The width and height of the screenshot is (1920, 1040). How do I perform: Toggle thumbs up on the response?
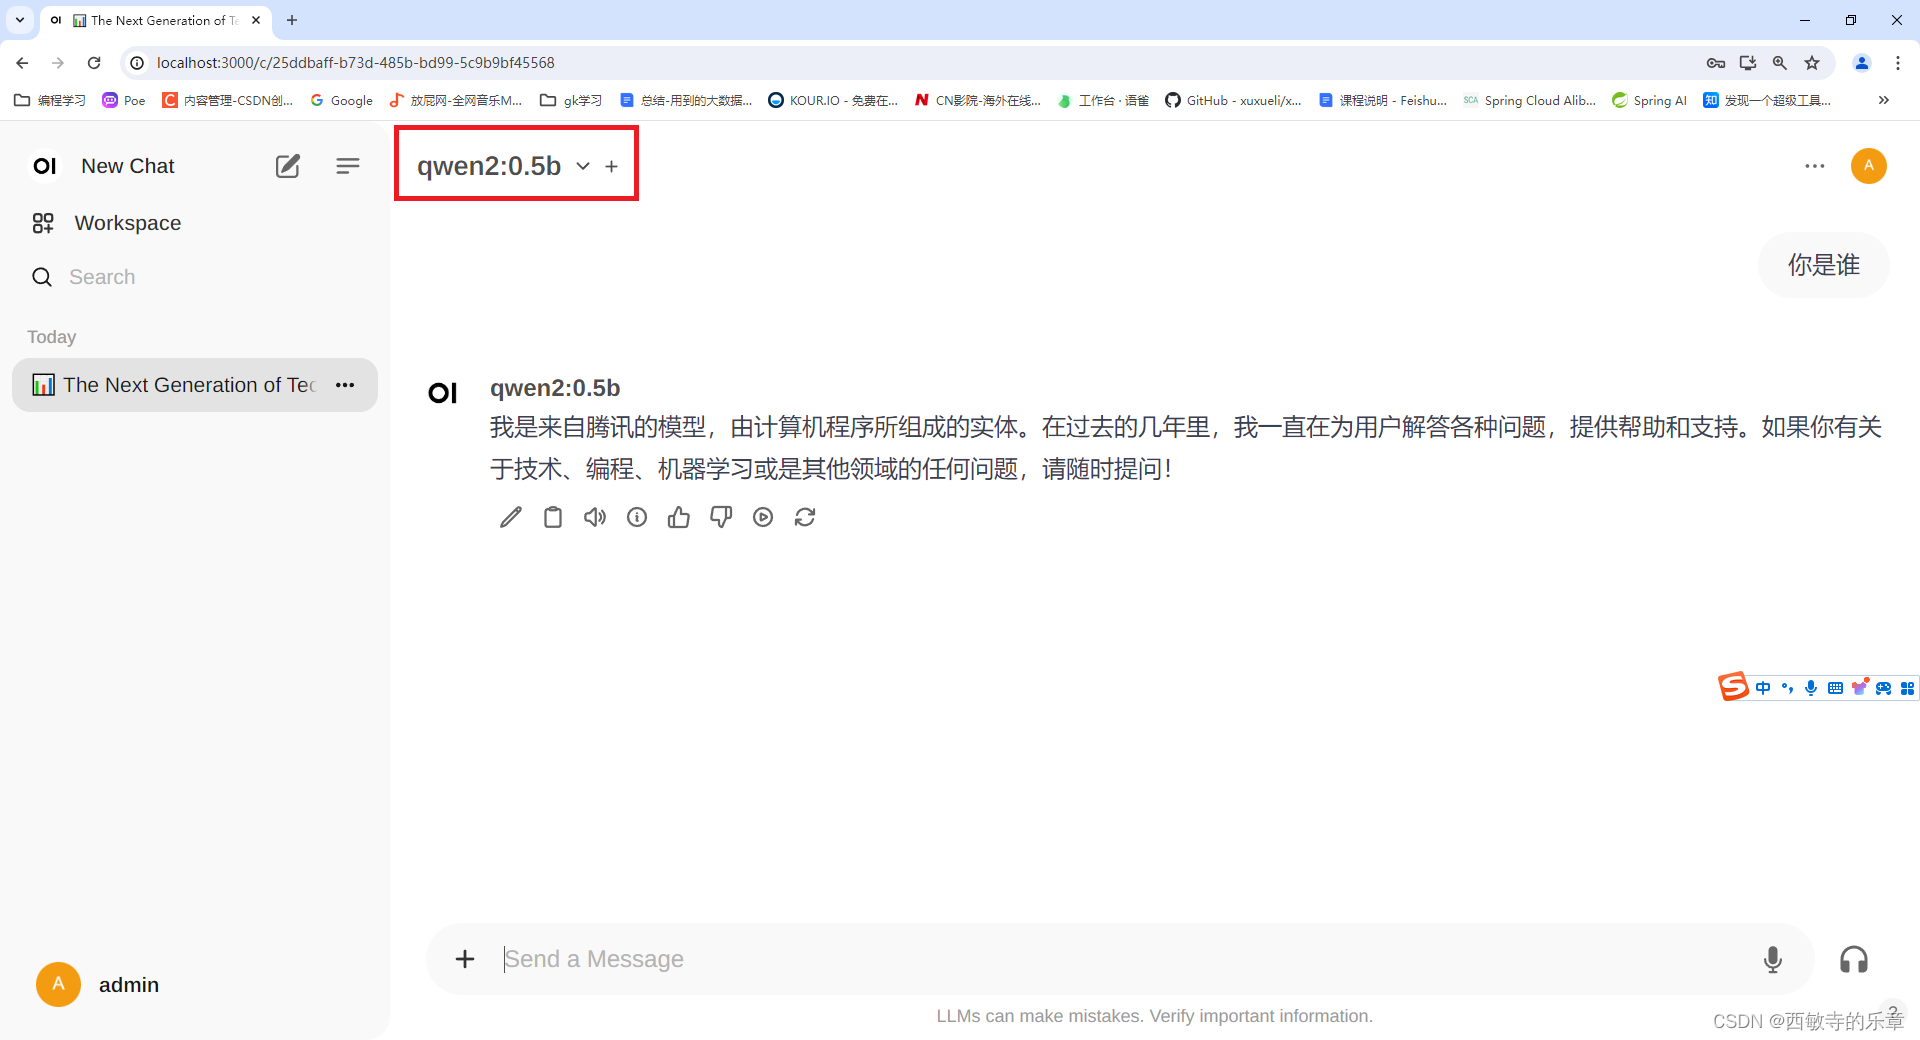[679, 517]
